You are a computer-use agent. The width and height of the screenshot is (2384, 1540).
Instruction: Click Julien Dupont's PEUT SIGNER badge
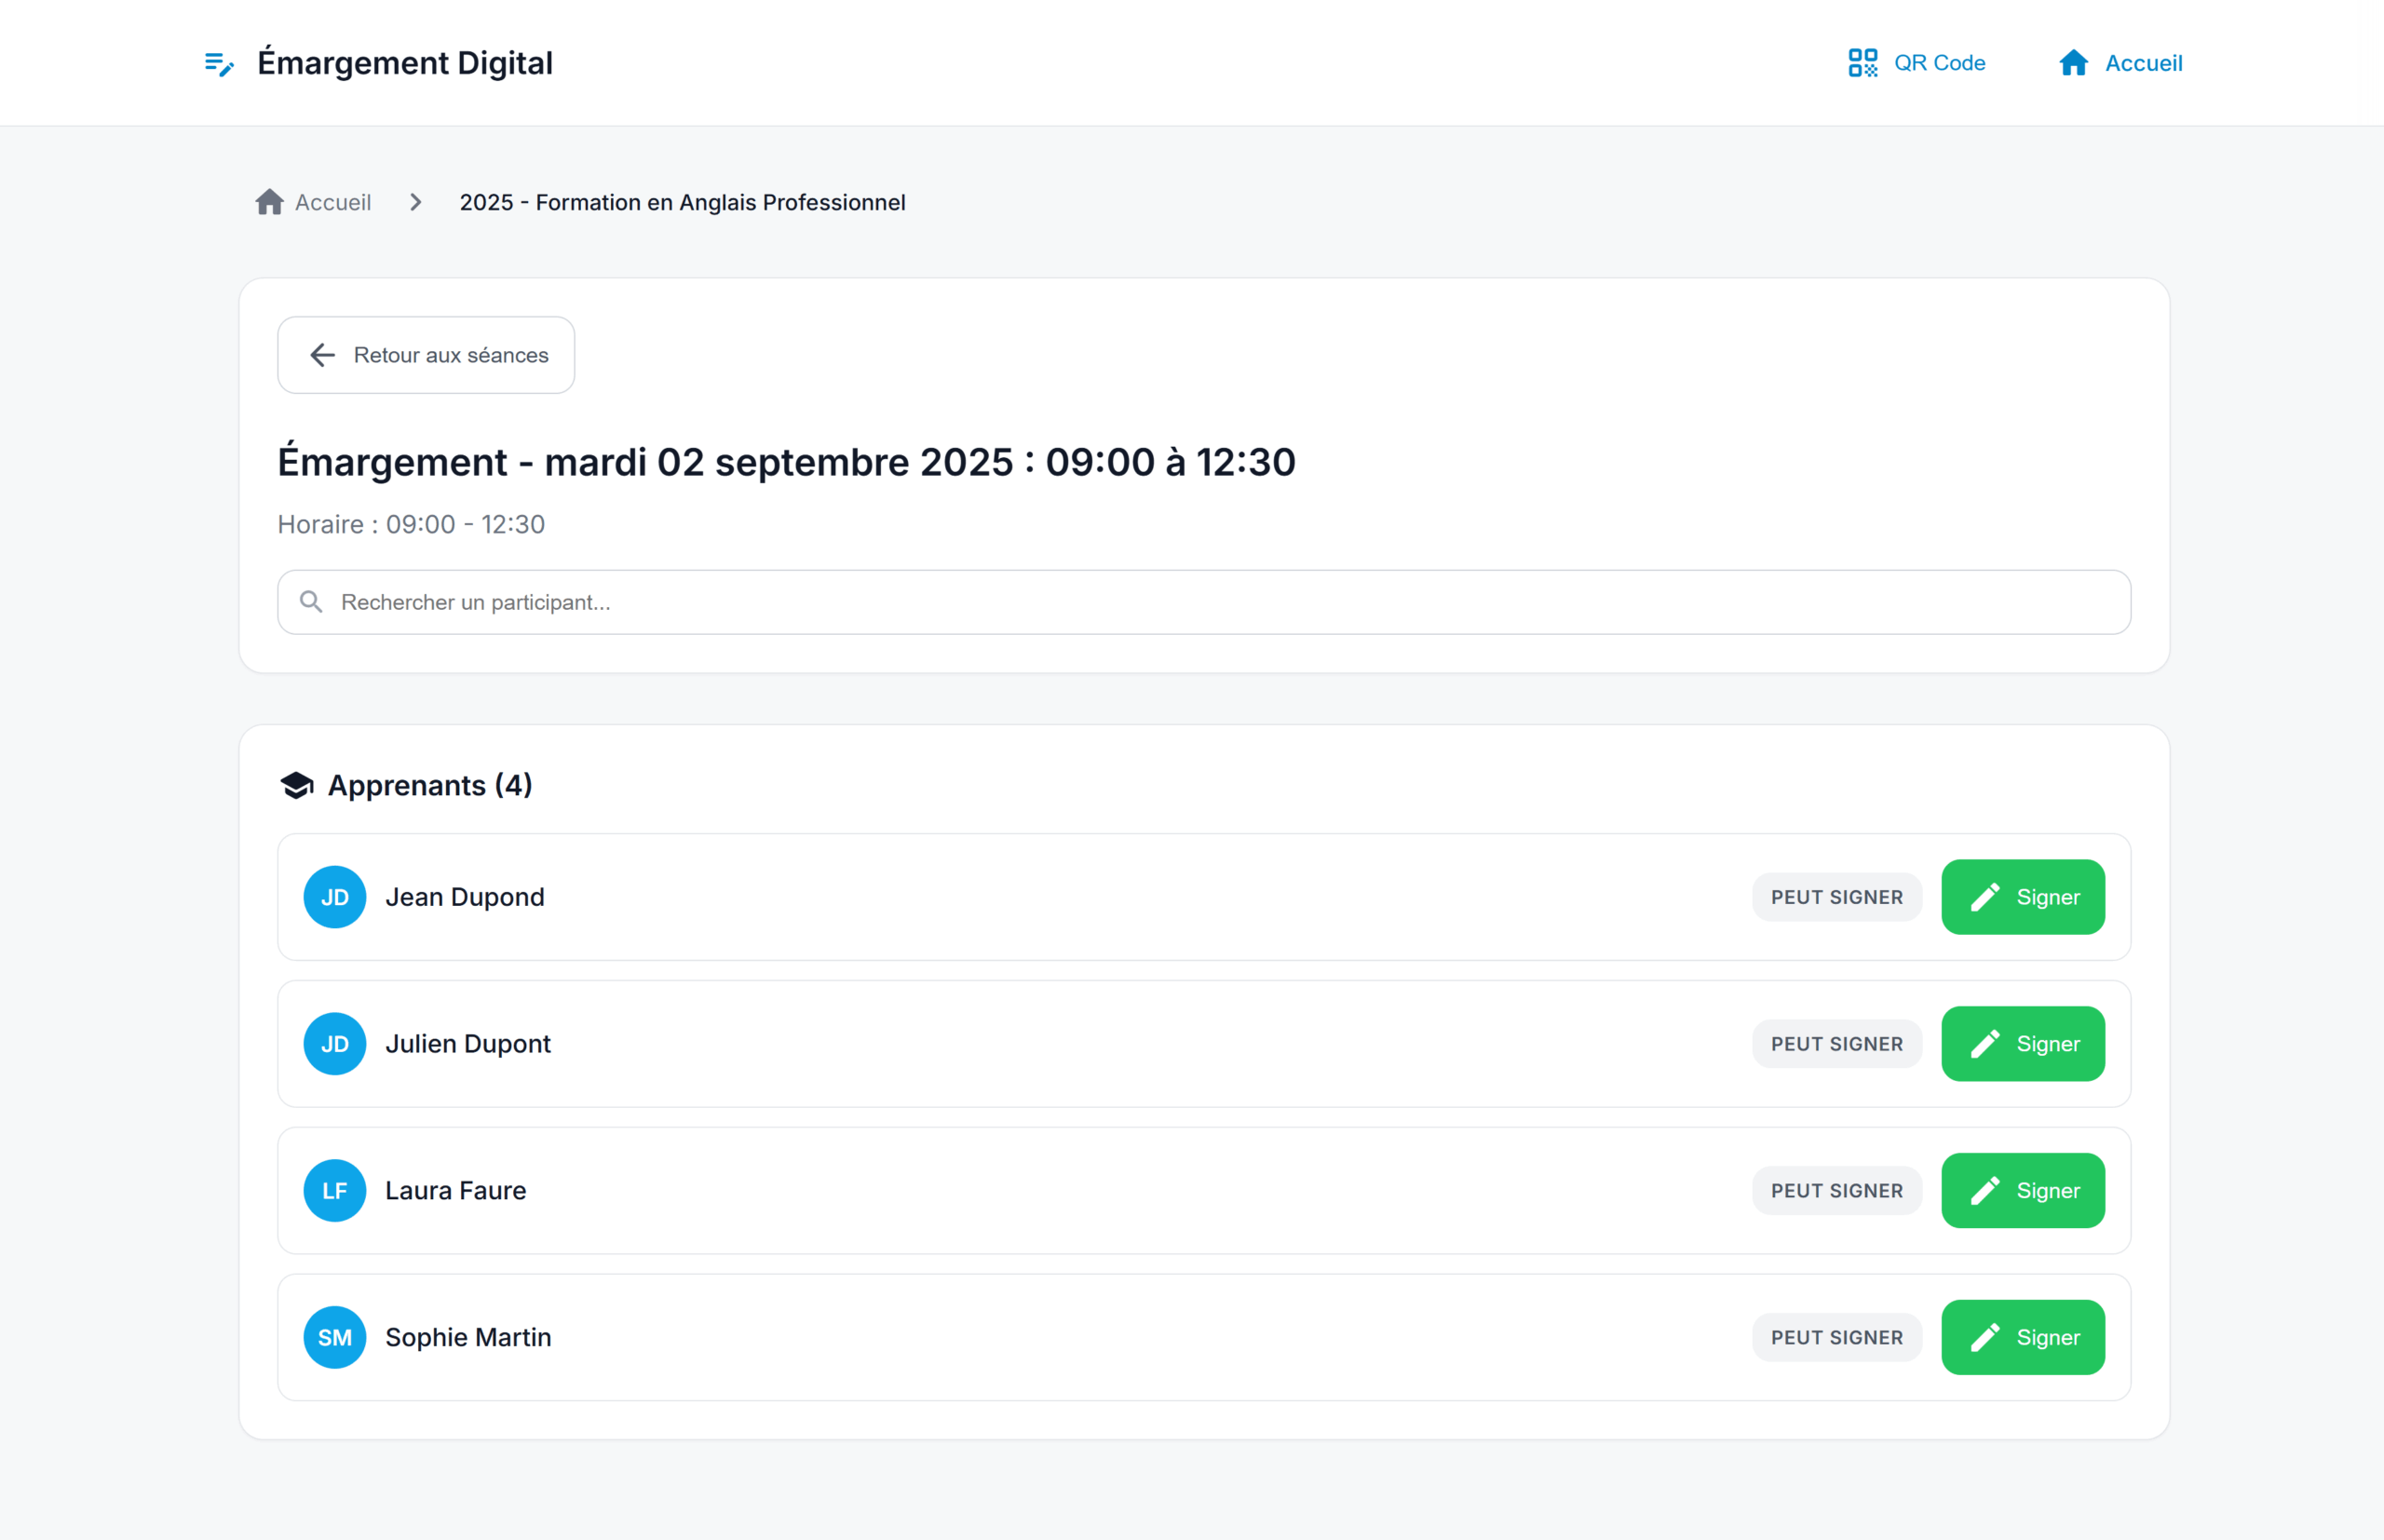(x=1836, y=1044)
